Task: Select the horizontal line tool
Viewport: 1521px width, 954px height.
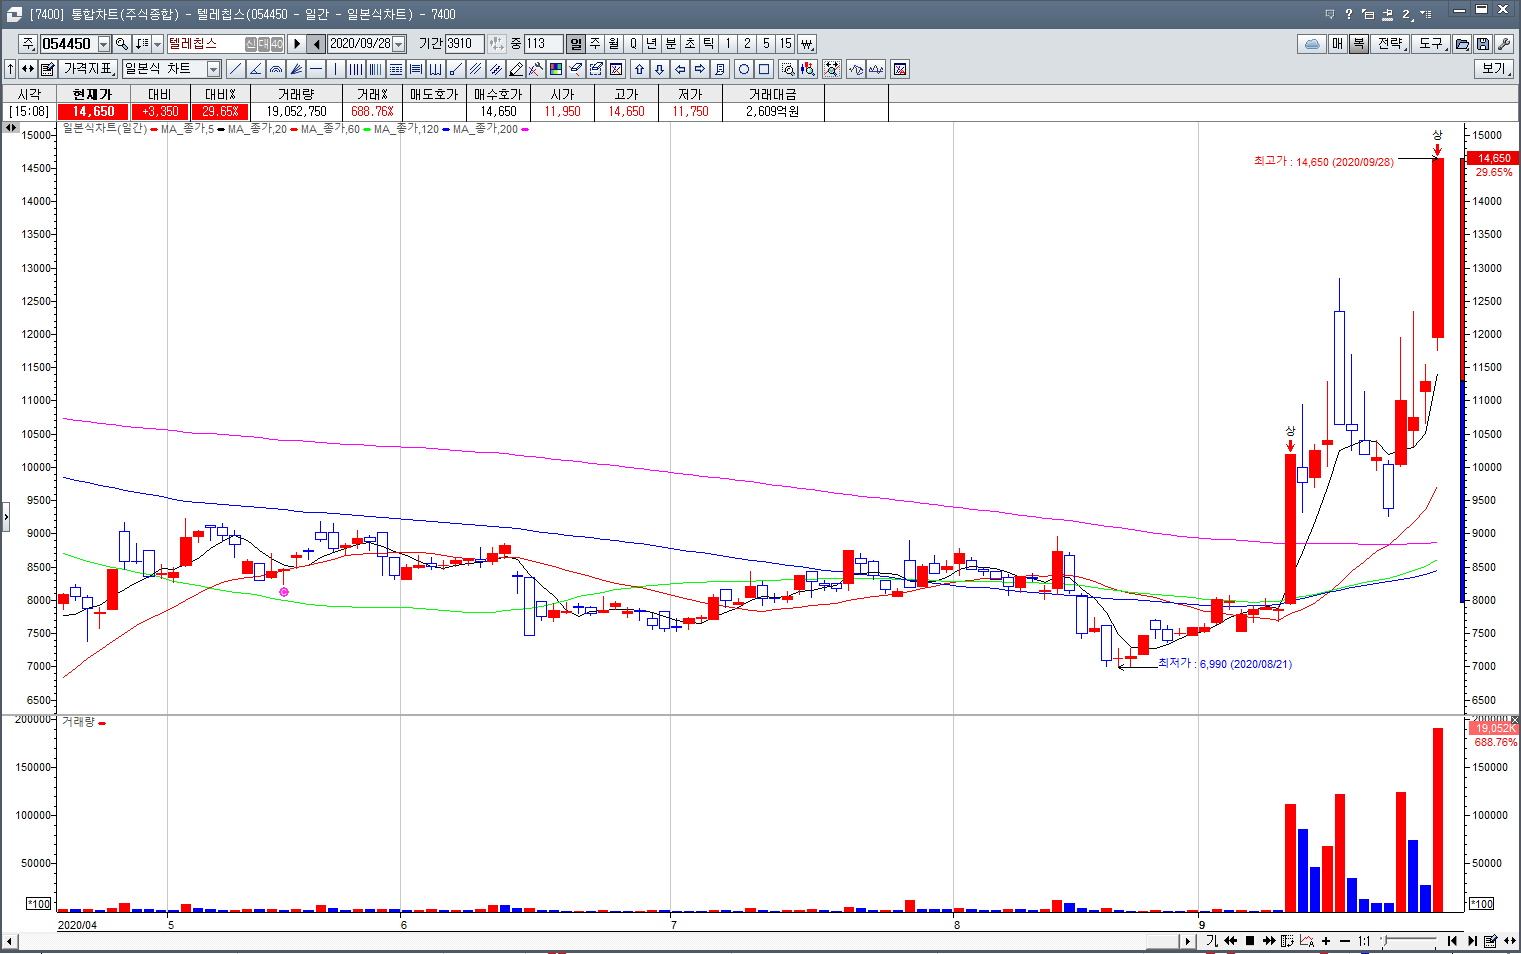Action: [316, 69]
